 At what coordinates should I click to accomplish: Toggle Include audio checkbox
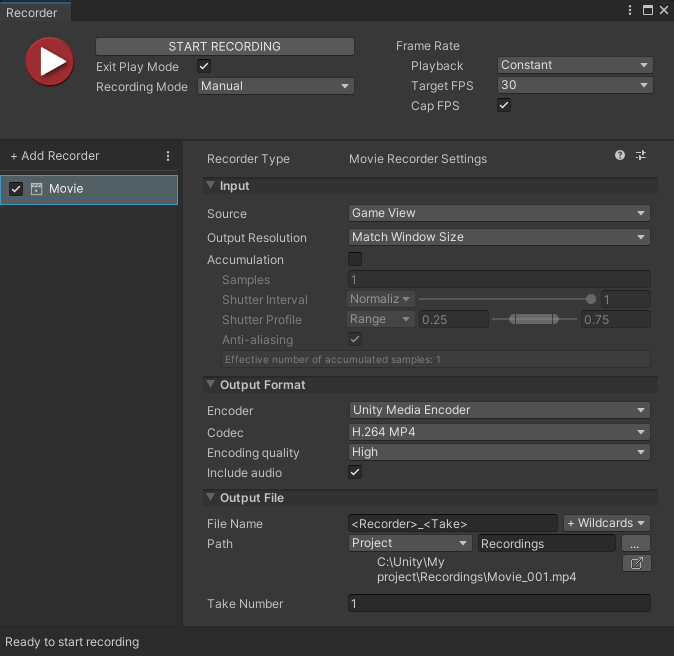click(355, 472)
